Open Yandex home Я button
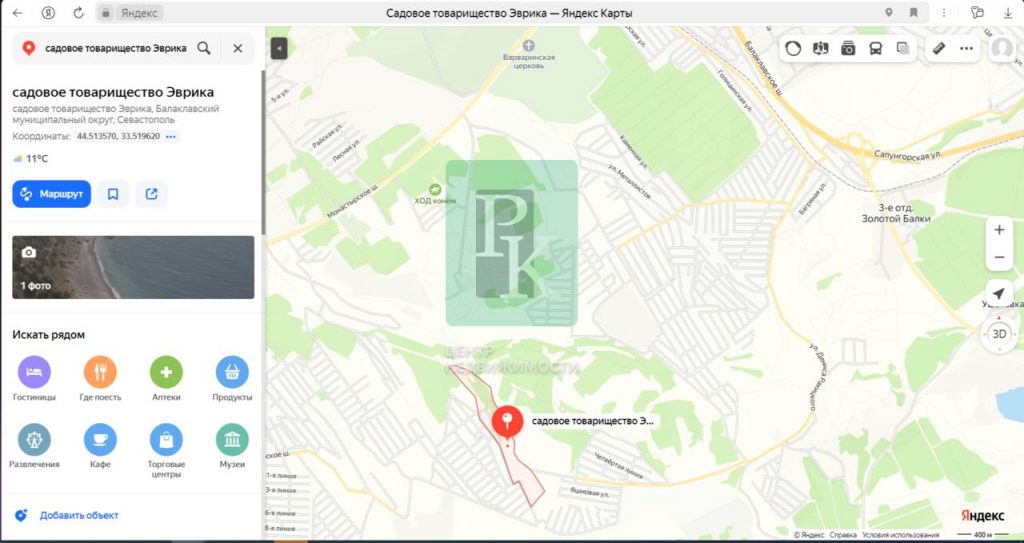 click(x=48, y=12)
